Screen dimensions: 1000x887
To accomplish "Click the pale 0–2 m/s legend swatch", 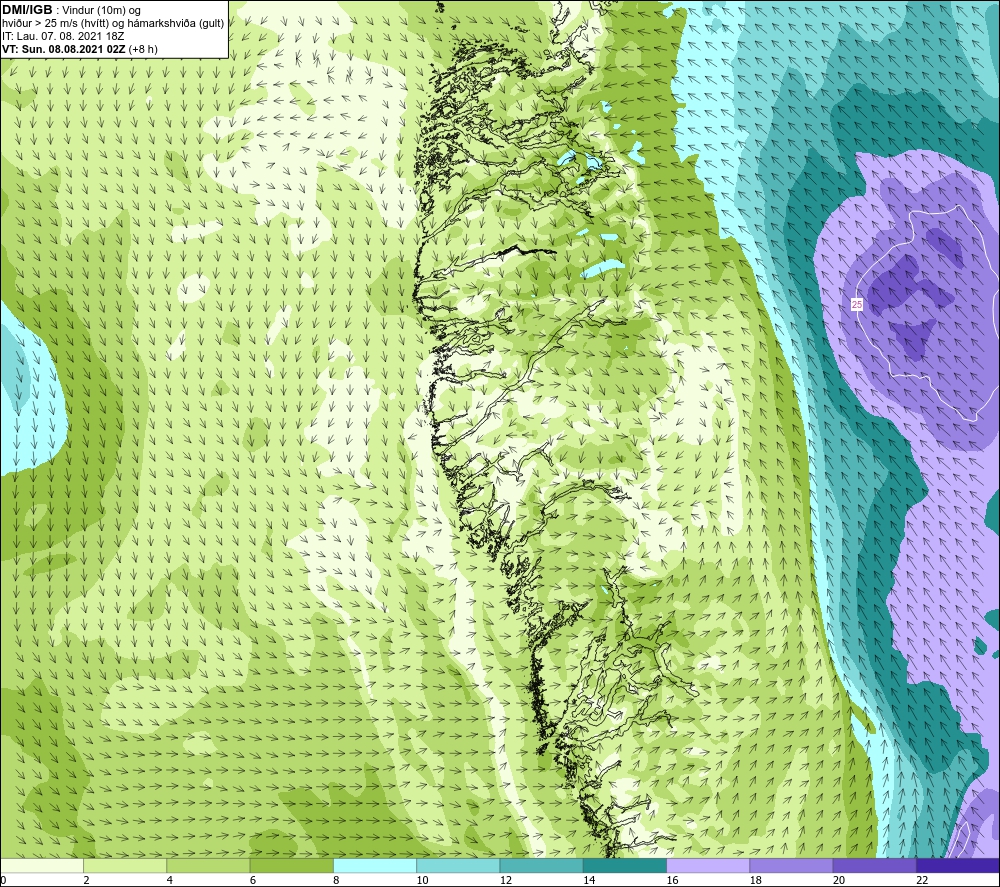I will [42, 865].
